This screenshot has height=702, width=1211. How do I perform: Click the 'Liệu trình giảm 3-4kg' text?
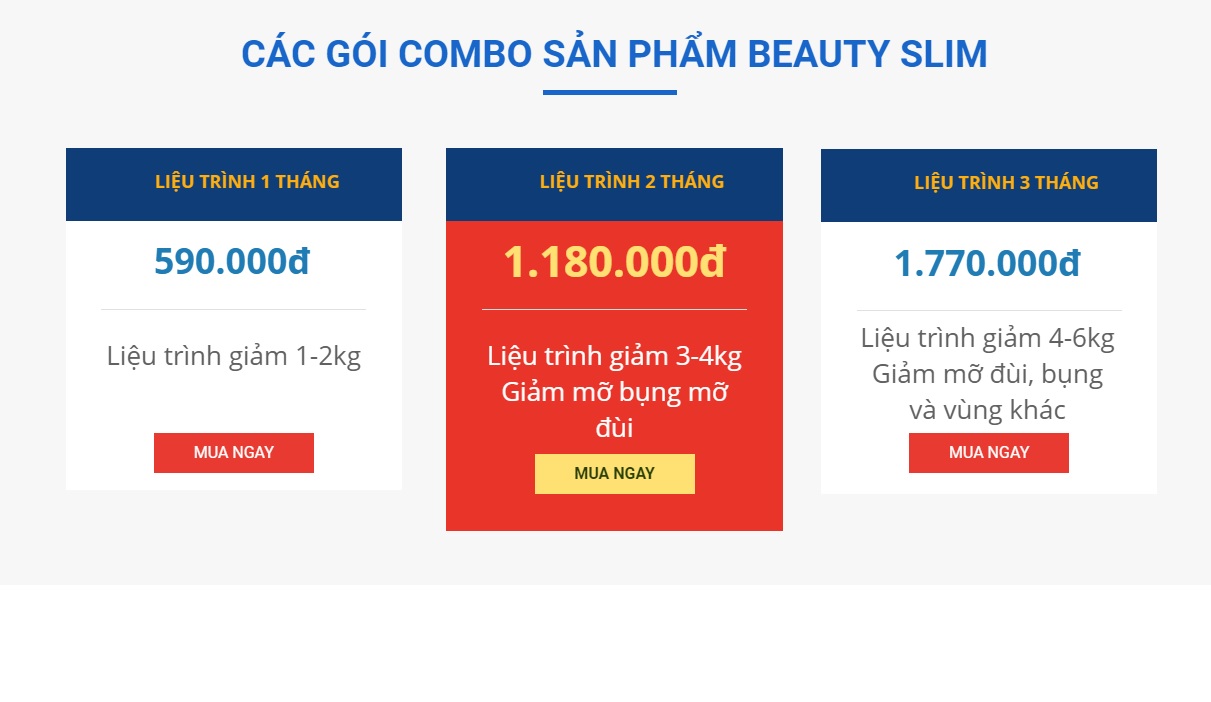pos(614,356)
